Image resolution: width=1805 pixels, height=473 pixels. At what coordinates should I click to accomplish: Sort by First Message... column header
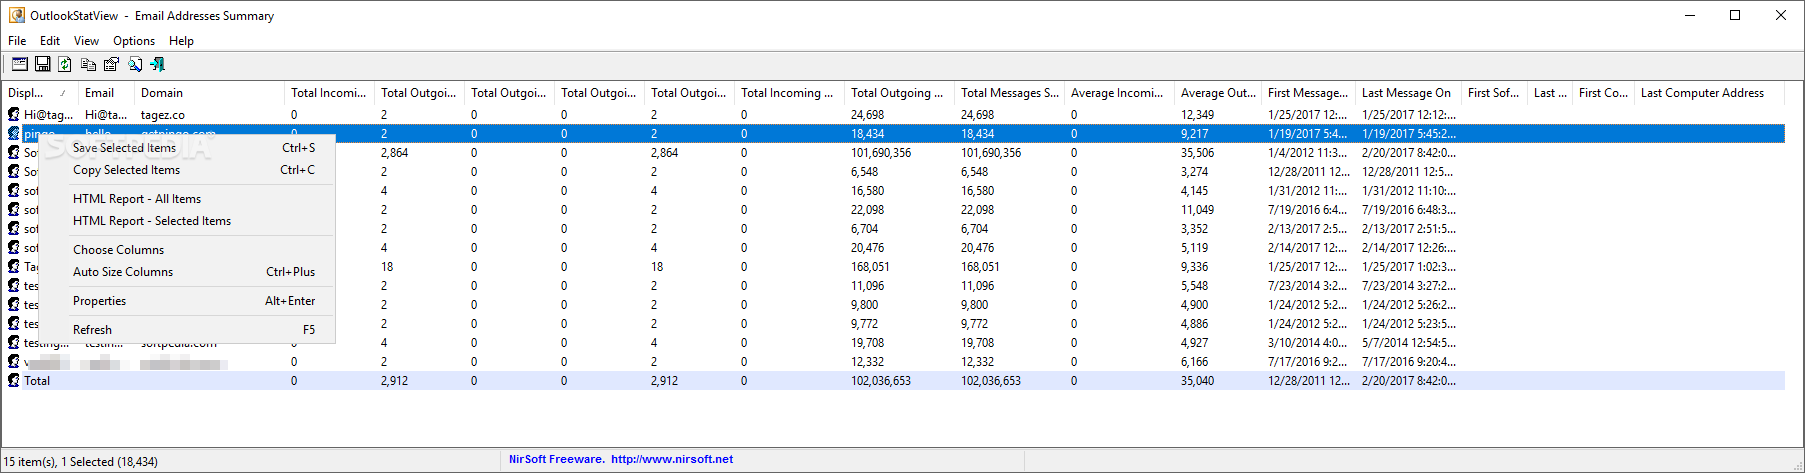[x=1309, y=93]
